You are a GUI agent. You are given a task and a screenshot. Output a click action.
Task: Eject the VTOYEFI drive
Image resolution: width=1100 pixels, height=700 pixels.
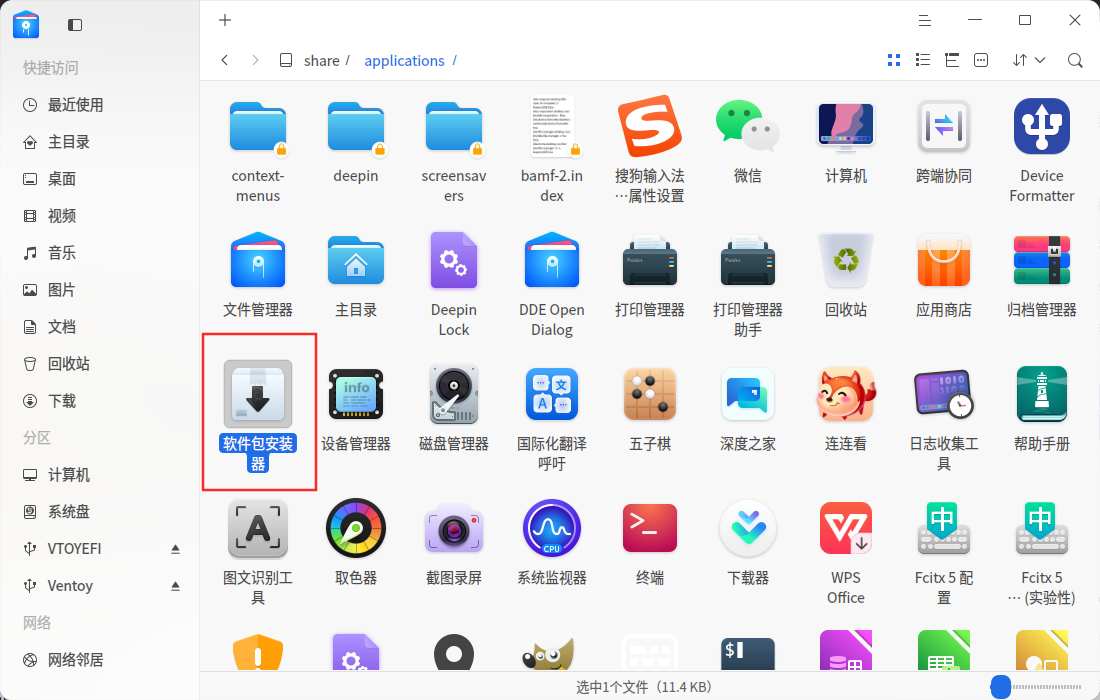[175, 549]
